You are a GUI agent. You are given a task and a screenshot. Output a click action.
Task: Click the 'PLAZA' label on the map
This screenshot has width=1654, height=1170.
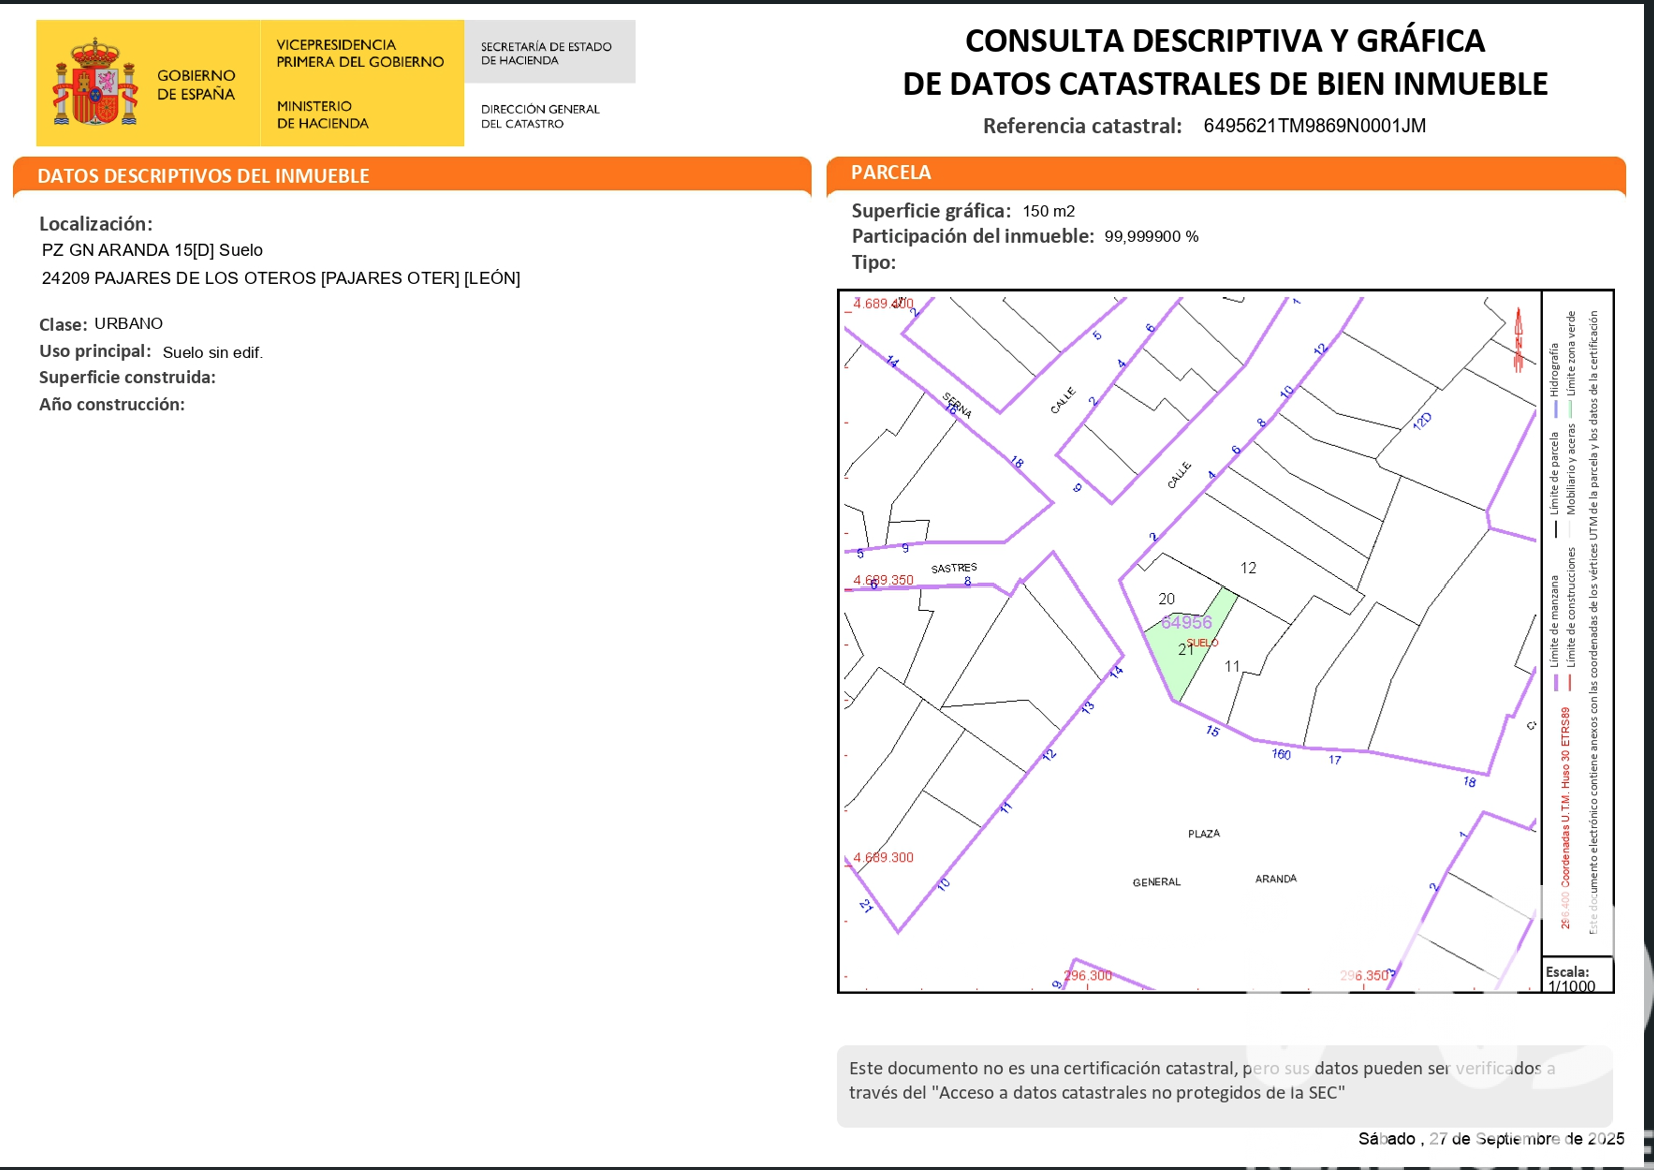click(x=1204, y=833)
